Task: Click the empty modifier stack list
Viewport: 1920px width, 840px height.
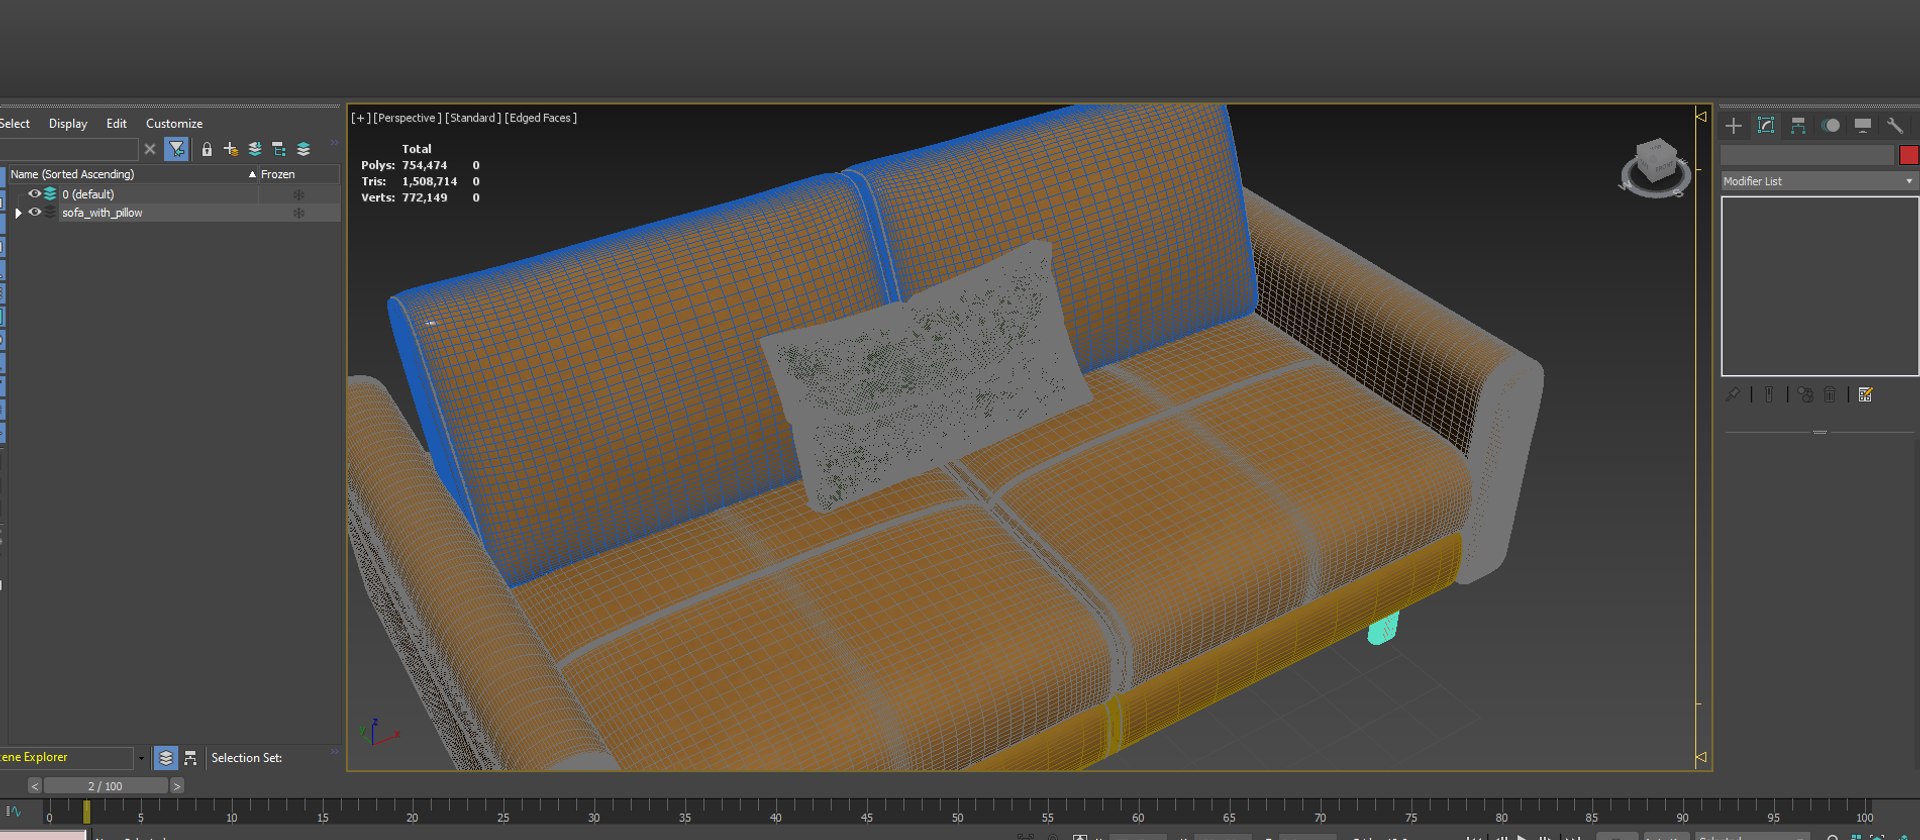Action: [x=1820, y=286]
